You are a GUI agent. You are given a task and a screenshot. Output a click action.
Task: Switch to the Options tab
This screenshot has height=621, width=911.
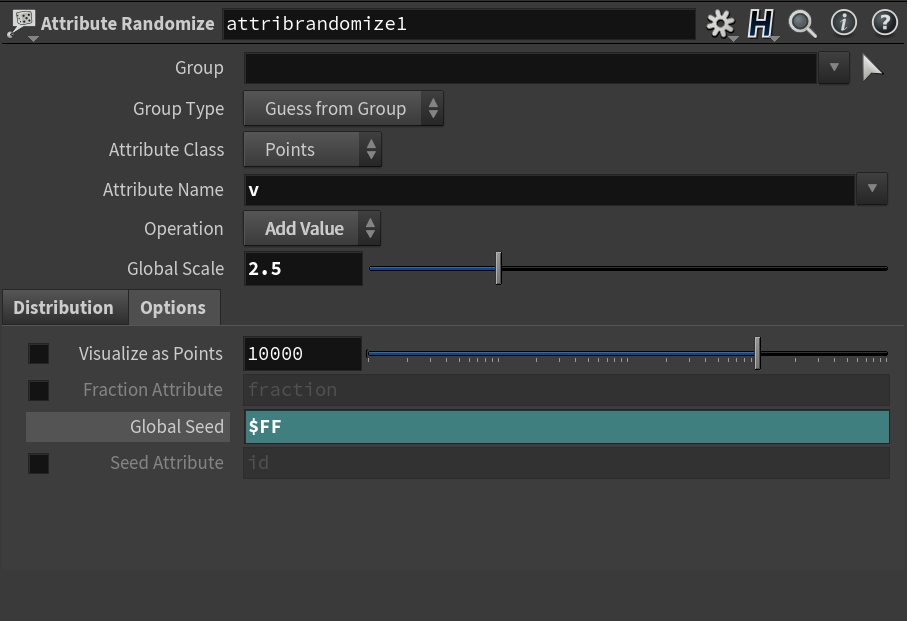click(x=173, y=308)
